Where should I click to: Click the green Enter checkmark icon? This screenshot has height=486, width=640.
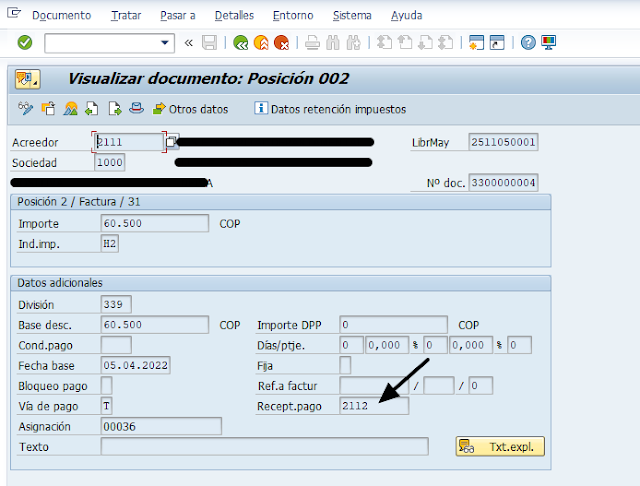point(25,42)
